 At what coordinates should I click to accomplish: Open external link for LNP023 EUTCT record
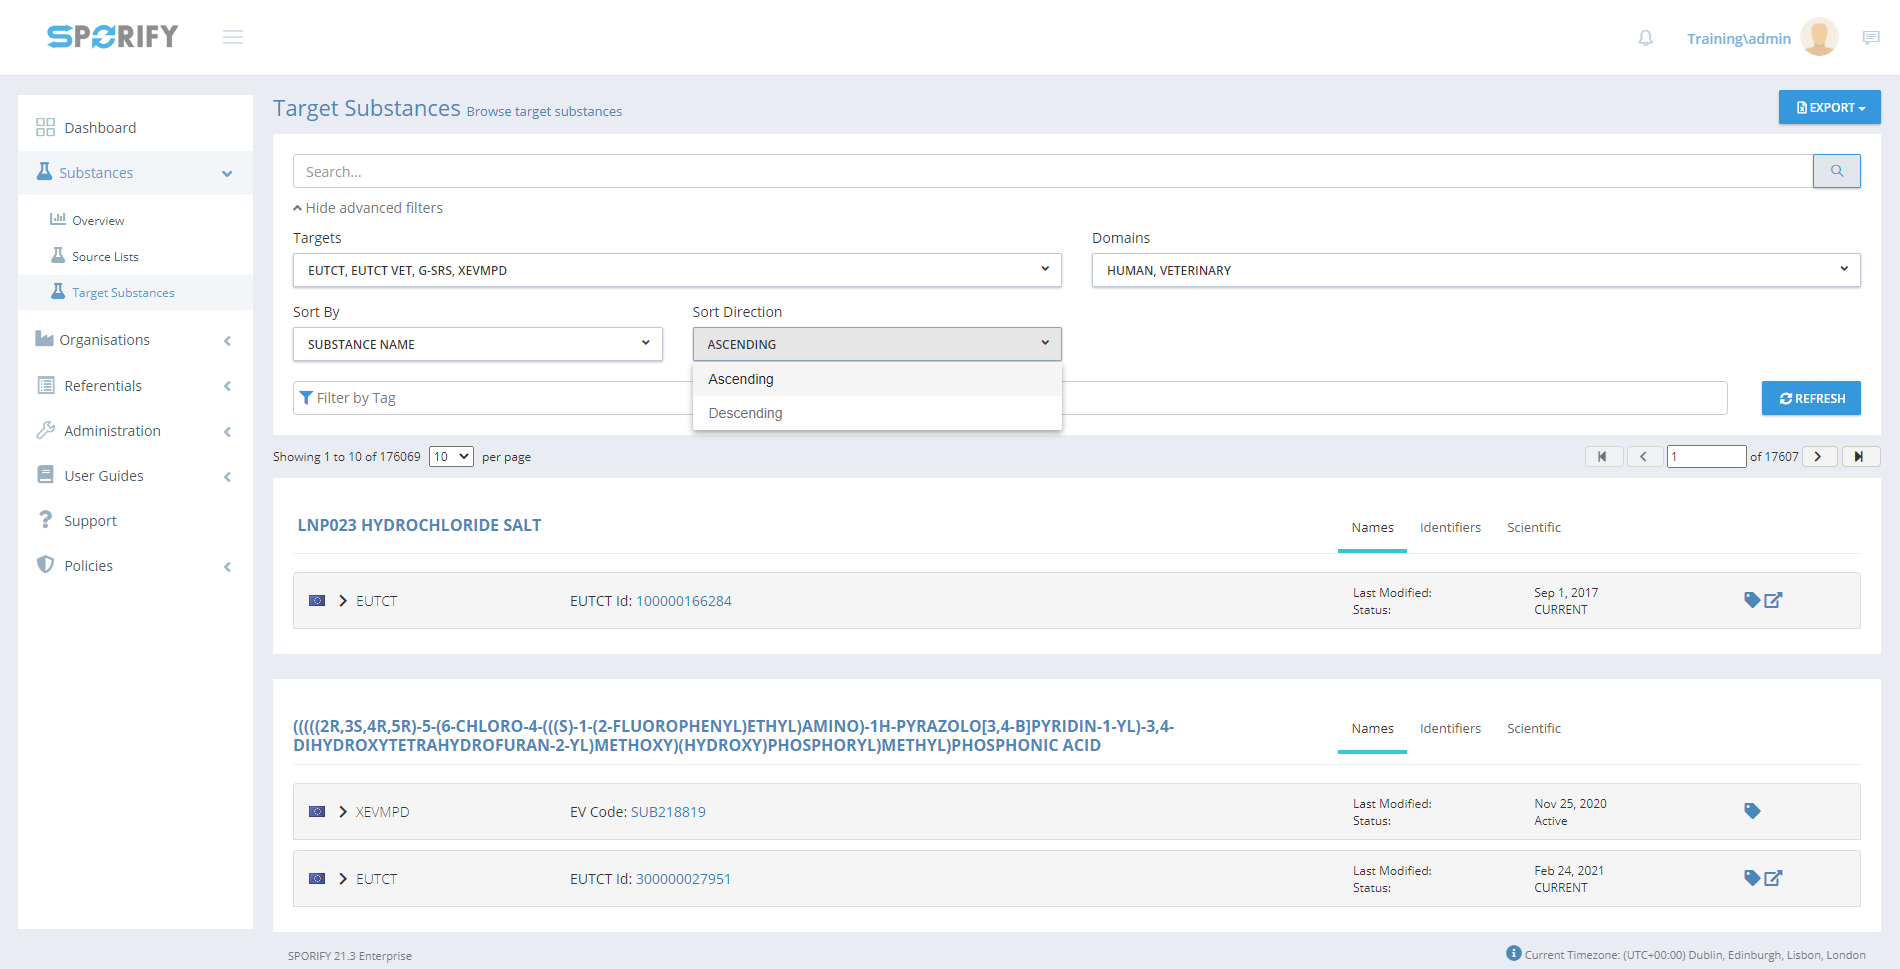point(1774,600)
